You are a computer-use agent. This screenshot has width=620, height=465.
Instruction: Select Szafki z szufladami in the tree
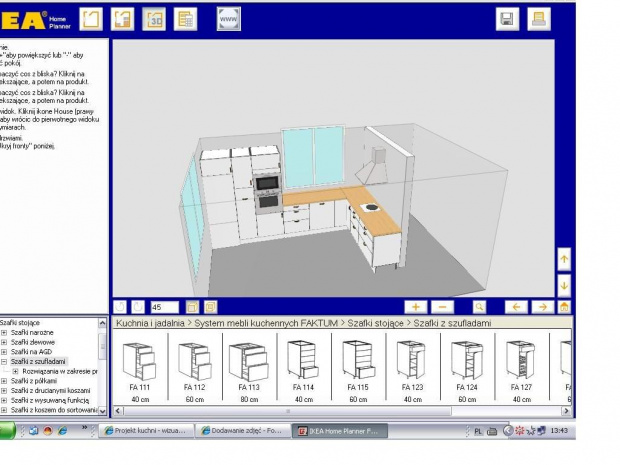point(40,361)
